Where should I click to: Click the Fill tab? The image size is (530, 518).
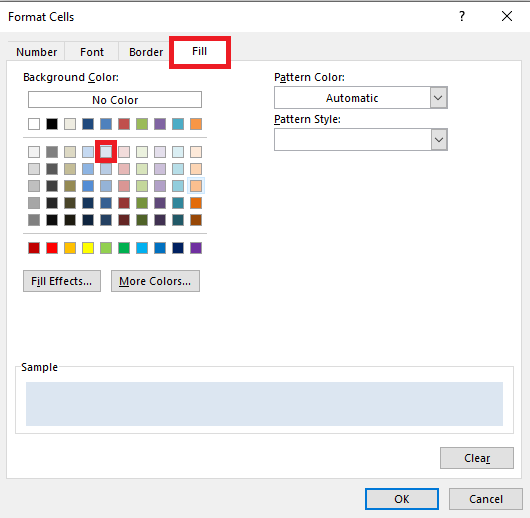[199, 51]
